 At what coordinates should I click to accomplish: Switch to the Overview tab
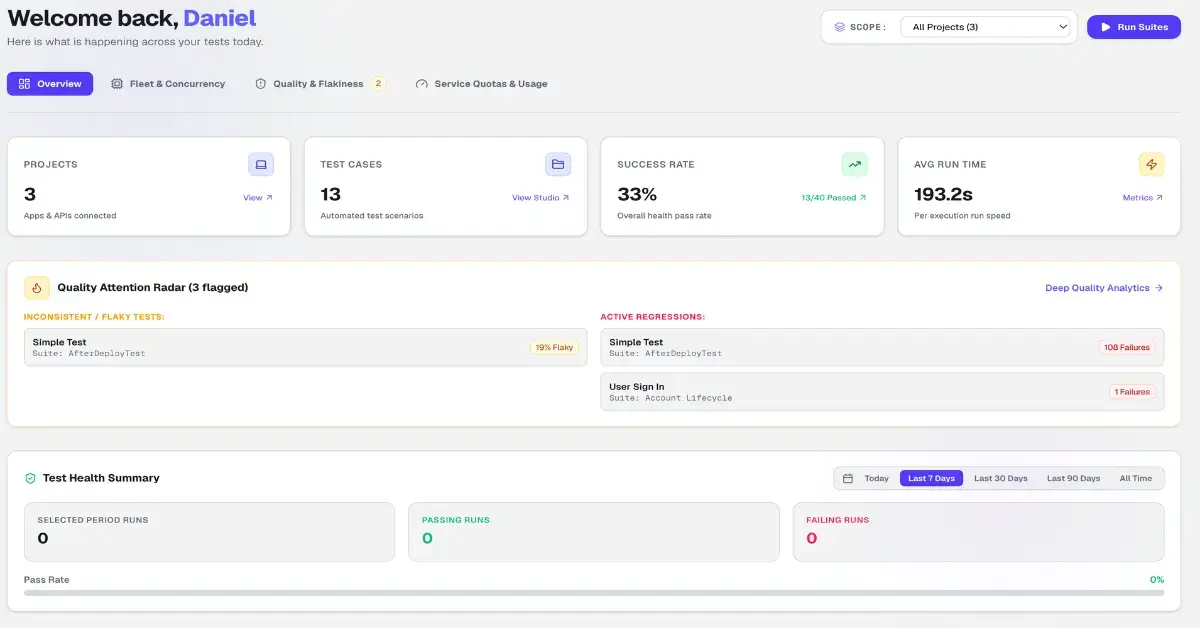point(50,84)
